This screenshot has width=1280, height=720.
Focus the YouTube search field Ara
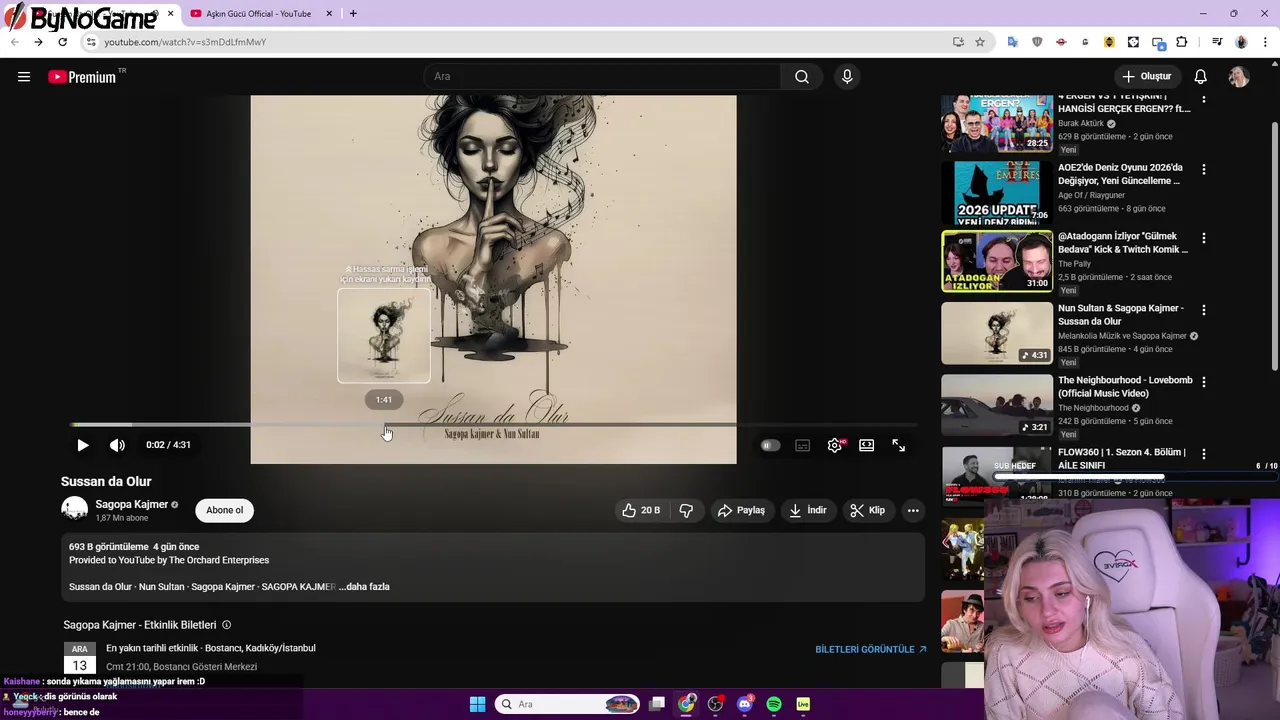(x=603, y=77)
